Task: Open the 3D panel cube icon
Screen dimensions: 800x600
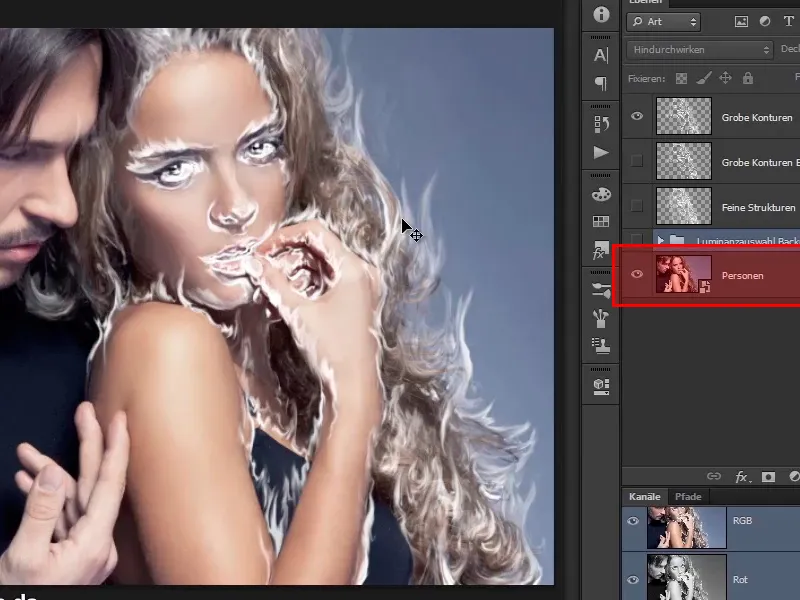Action: coord(601,386)
